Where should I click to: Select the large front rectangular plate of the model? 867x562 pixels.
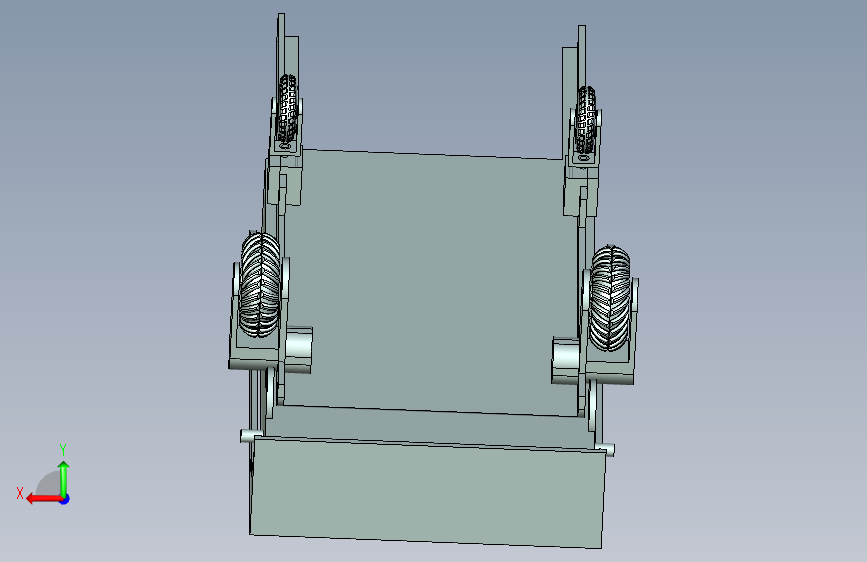tap(427, 491)
